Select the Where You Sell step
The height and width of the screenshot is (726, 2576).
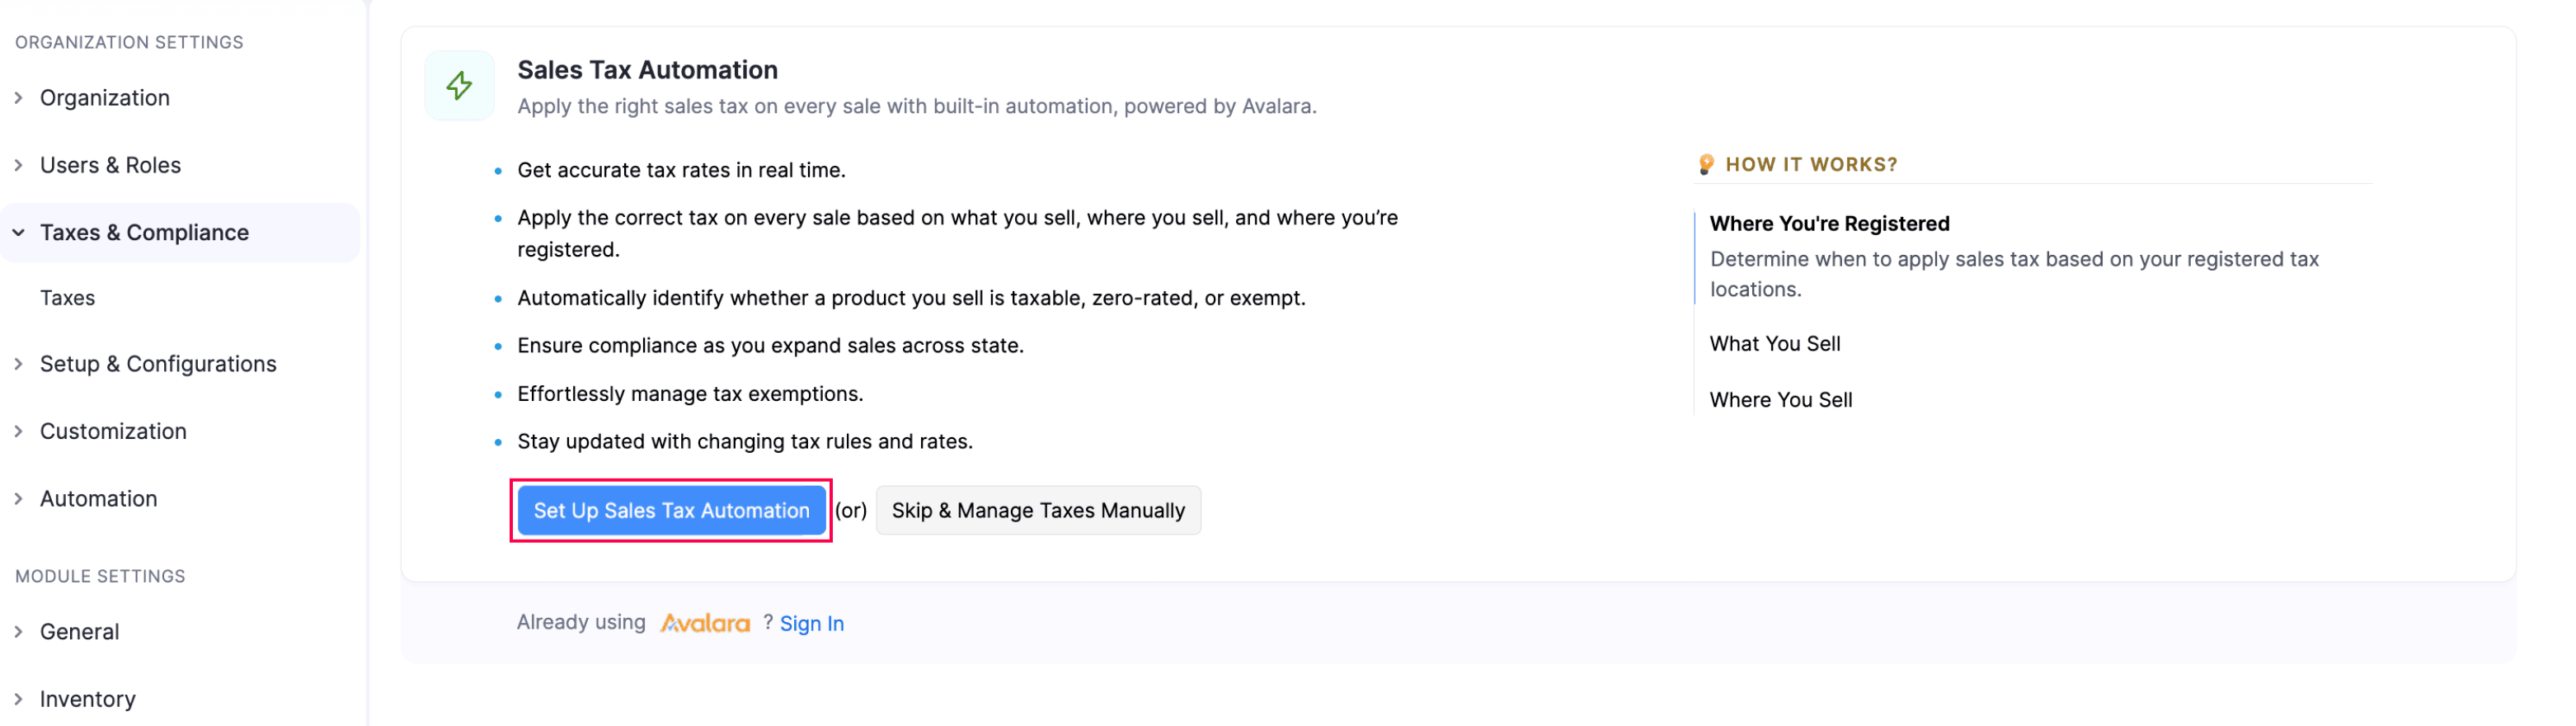tap(1781, 399)
